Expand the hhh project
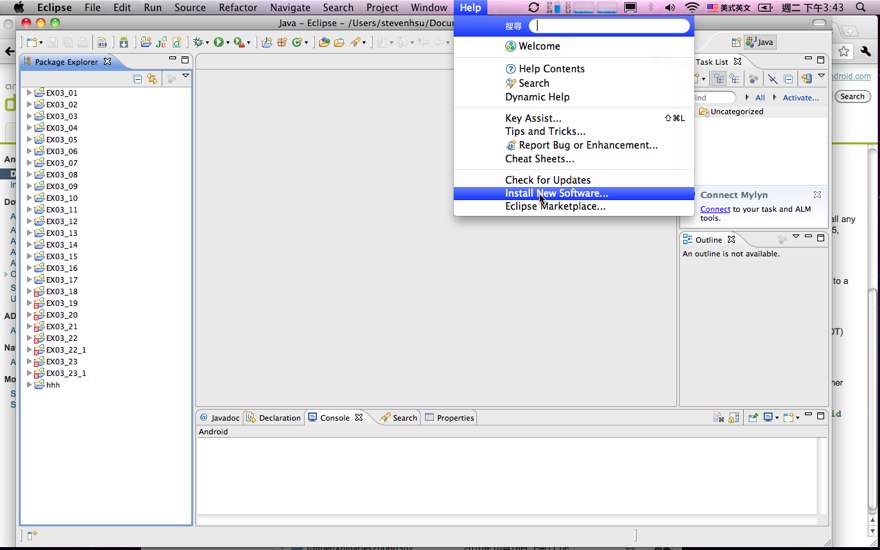The height and width of the screenshot is (550, 880). click(x=30, y=384)
